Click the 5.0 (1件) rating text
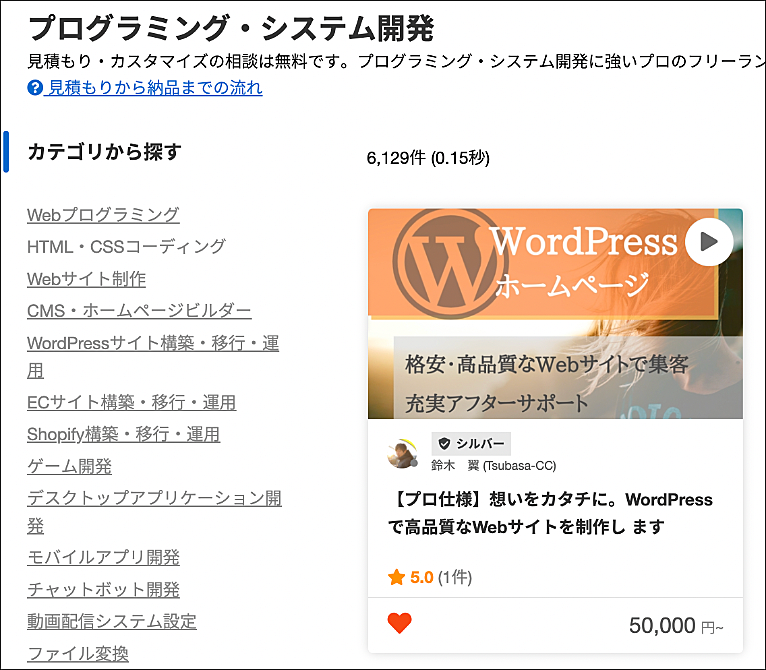This screenshot has width=766, height=670. coord(441,578)
